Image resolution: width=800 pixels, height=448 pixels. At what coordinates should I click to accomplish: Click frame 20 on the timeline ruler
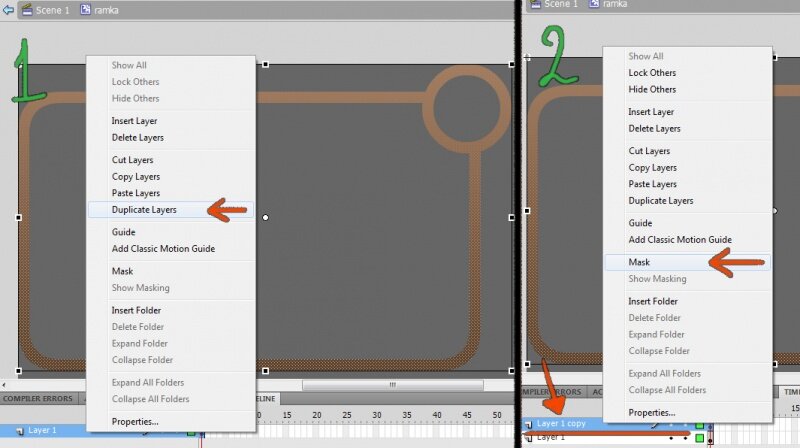pos(316,414)
